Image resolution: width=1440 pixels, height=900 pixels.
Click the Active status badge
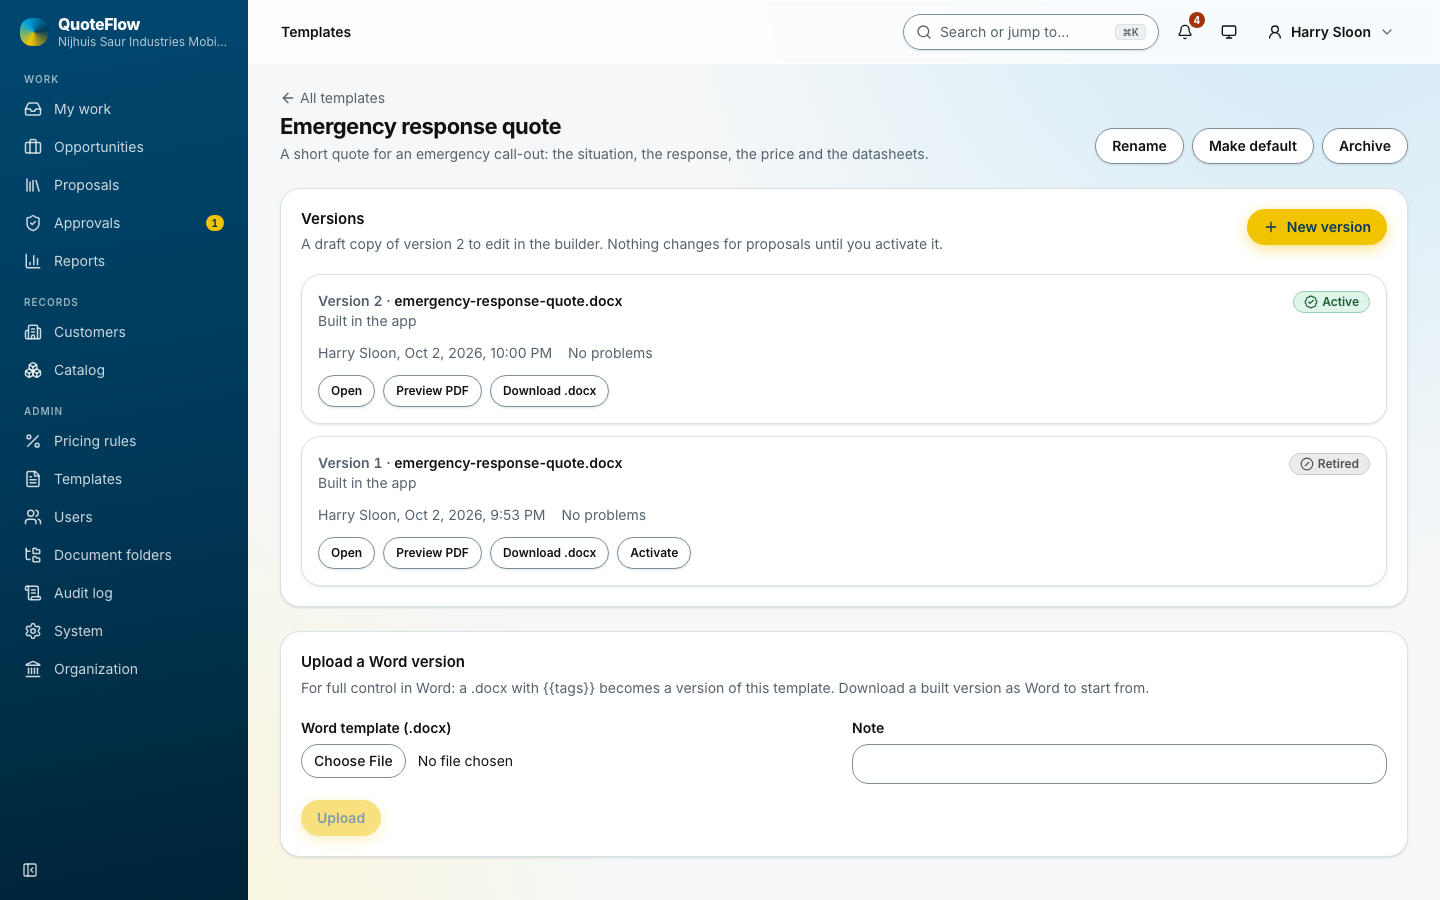coord(1331,302)
